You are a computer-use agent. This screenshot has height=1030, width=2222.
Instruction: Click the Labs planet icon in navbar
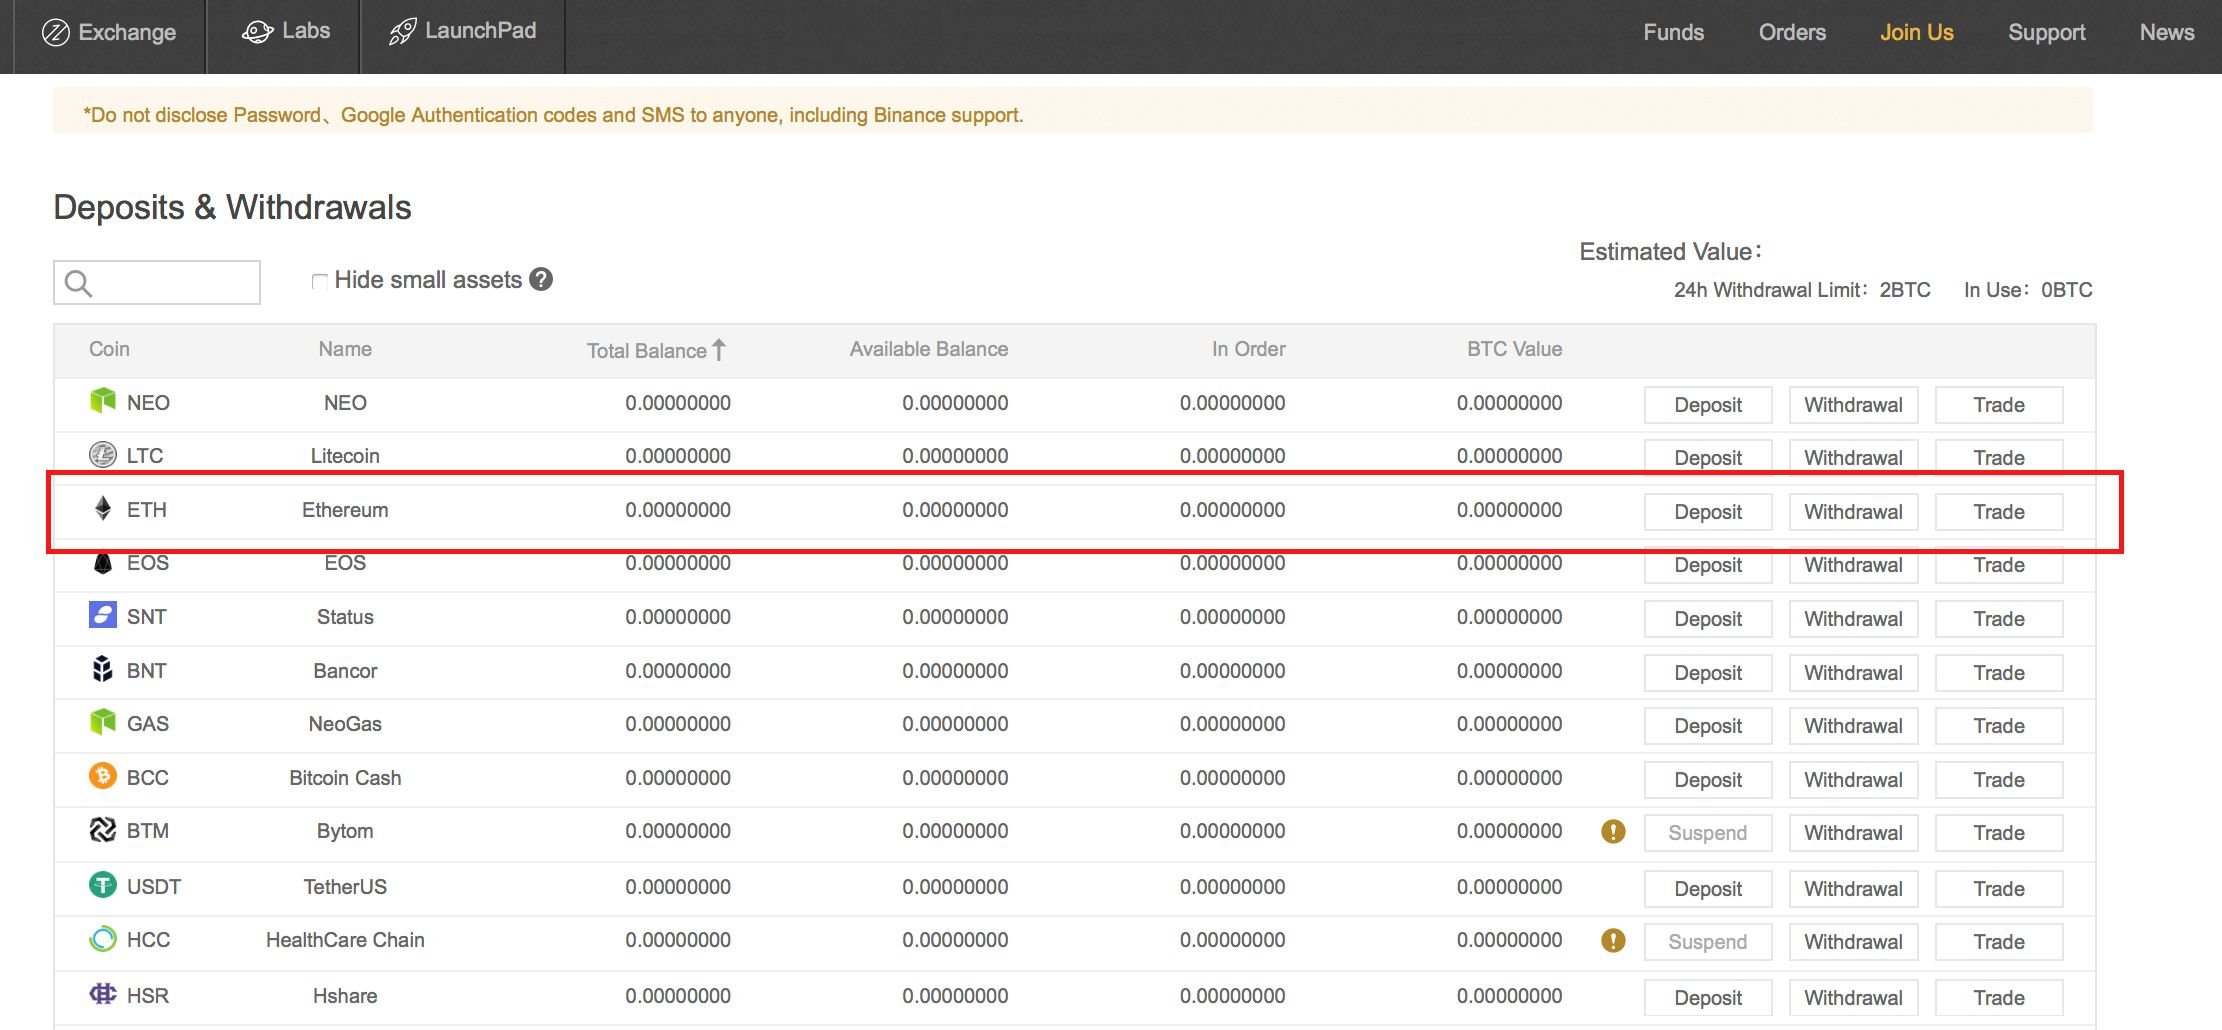click(257, 33)
